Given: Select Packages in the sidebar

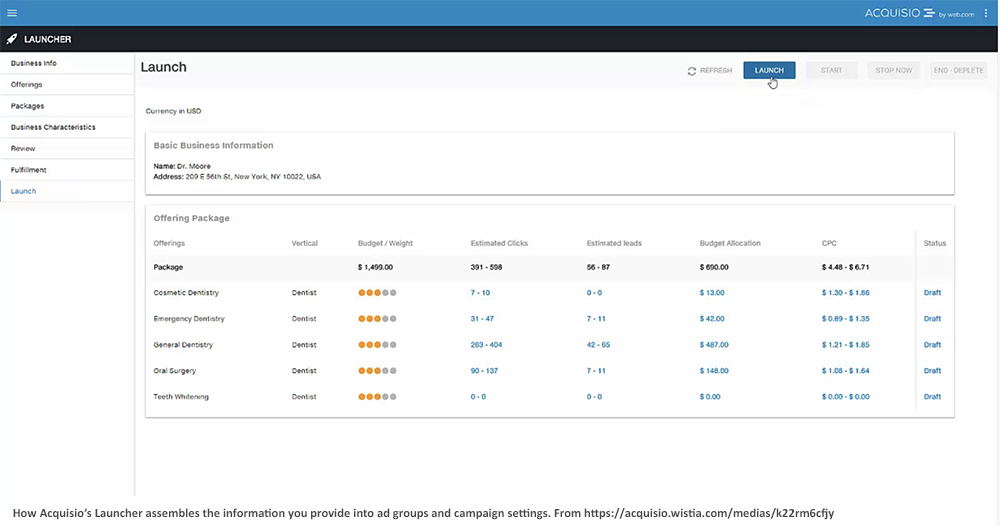Looking at the screenshot, I should click(28, 106).
